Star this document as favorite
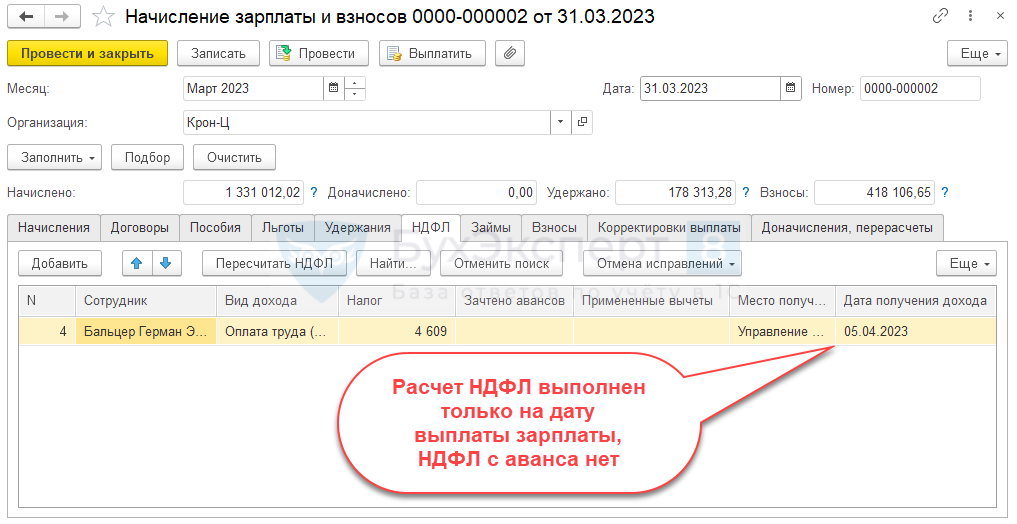The width and height of the screenshot is (1017, 524). pos(102,16)
